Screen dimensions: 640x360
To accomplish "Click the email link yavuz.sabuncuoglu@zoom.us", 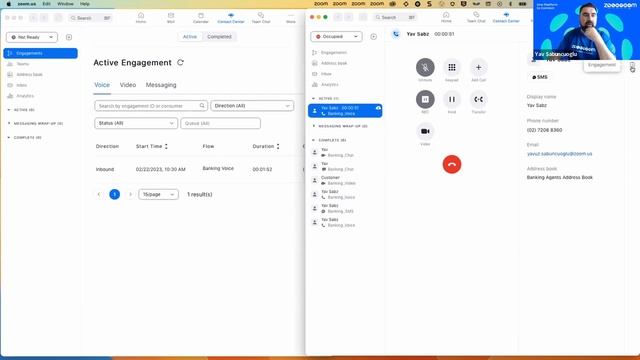I will (x=559, y=154).
